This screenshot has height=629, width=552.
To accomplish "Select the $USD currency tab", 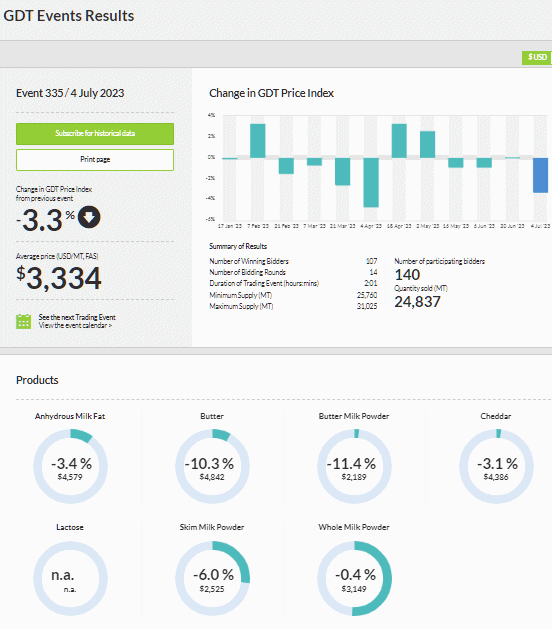I will pyautogui.click(x=537, y=57).
